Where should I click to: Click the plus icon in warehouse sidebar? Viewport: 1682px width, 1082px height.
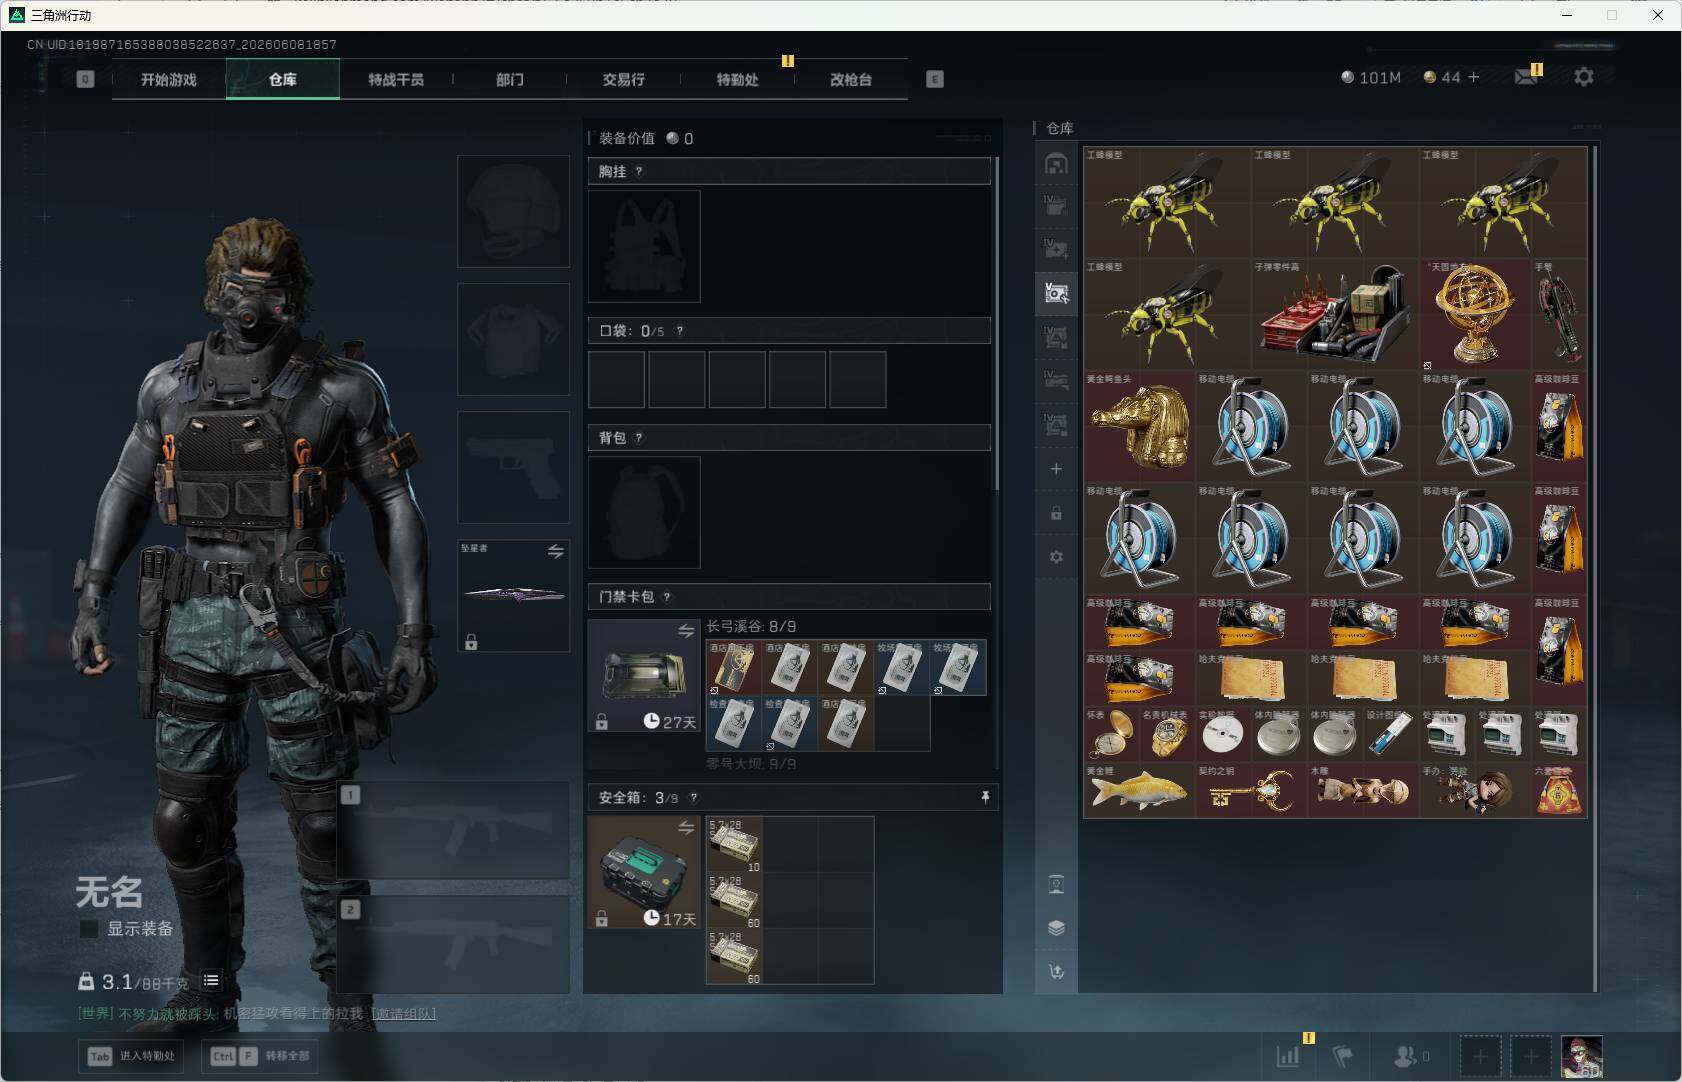[1056, 469]
